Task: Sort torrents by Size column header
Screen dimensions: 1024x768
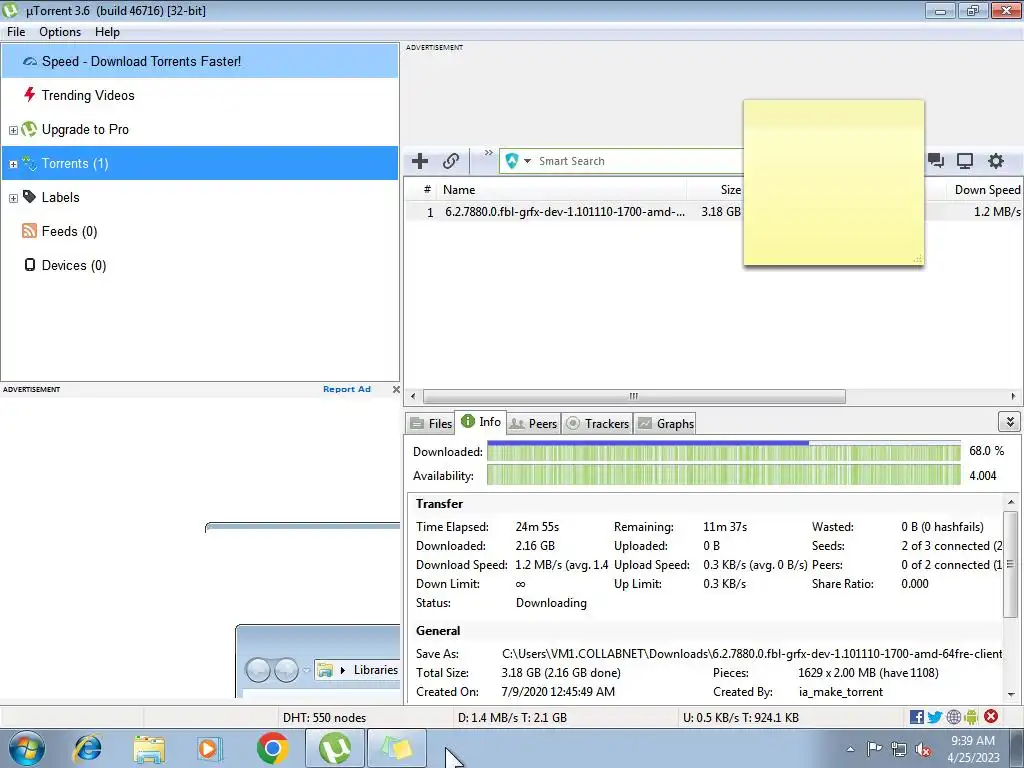Action: coord(715,190)
